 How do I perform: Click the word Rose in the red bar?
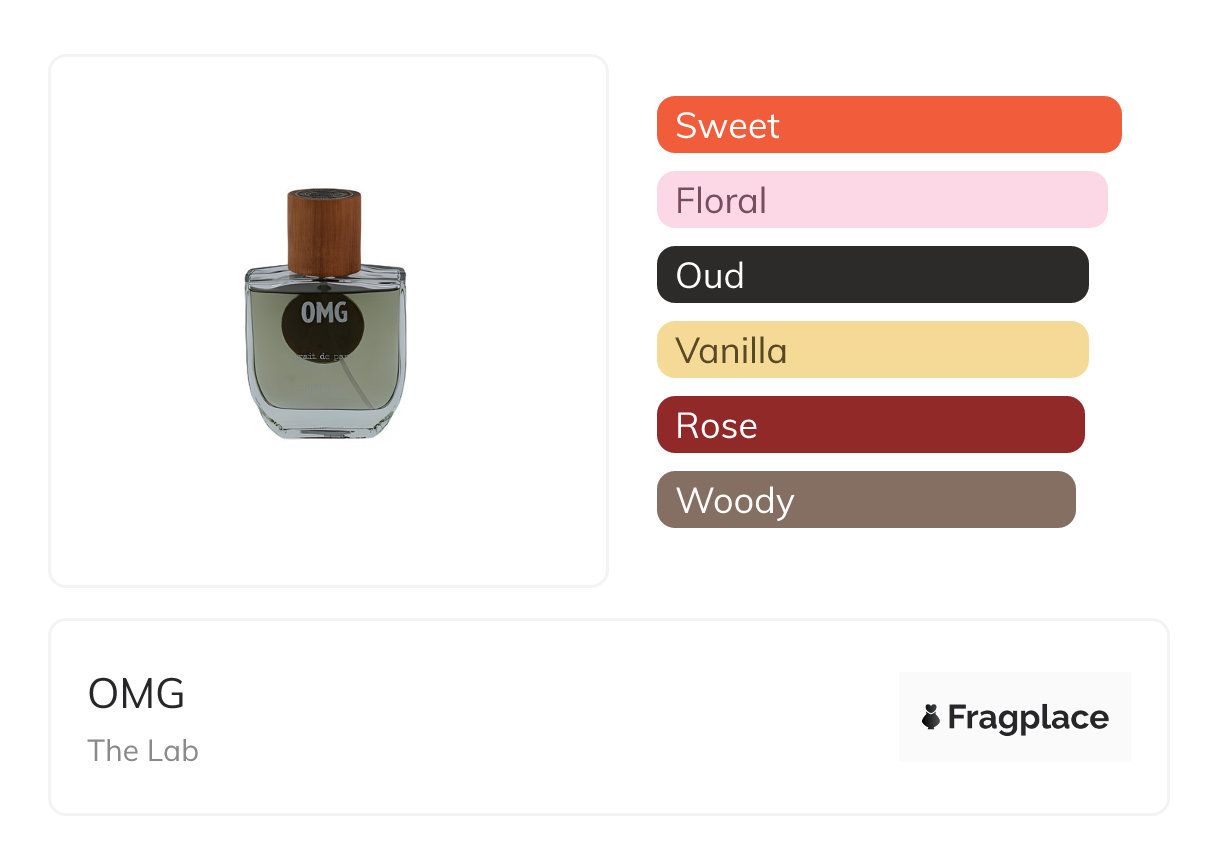716,426
